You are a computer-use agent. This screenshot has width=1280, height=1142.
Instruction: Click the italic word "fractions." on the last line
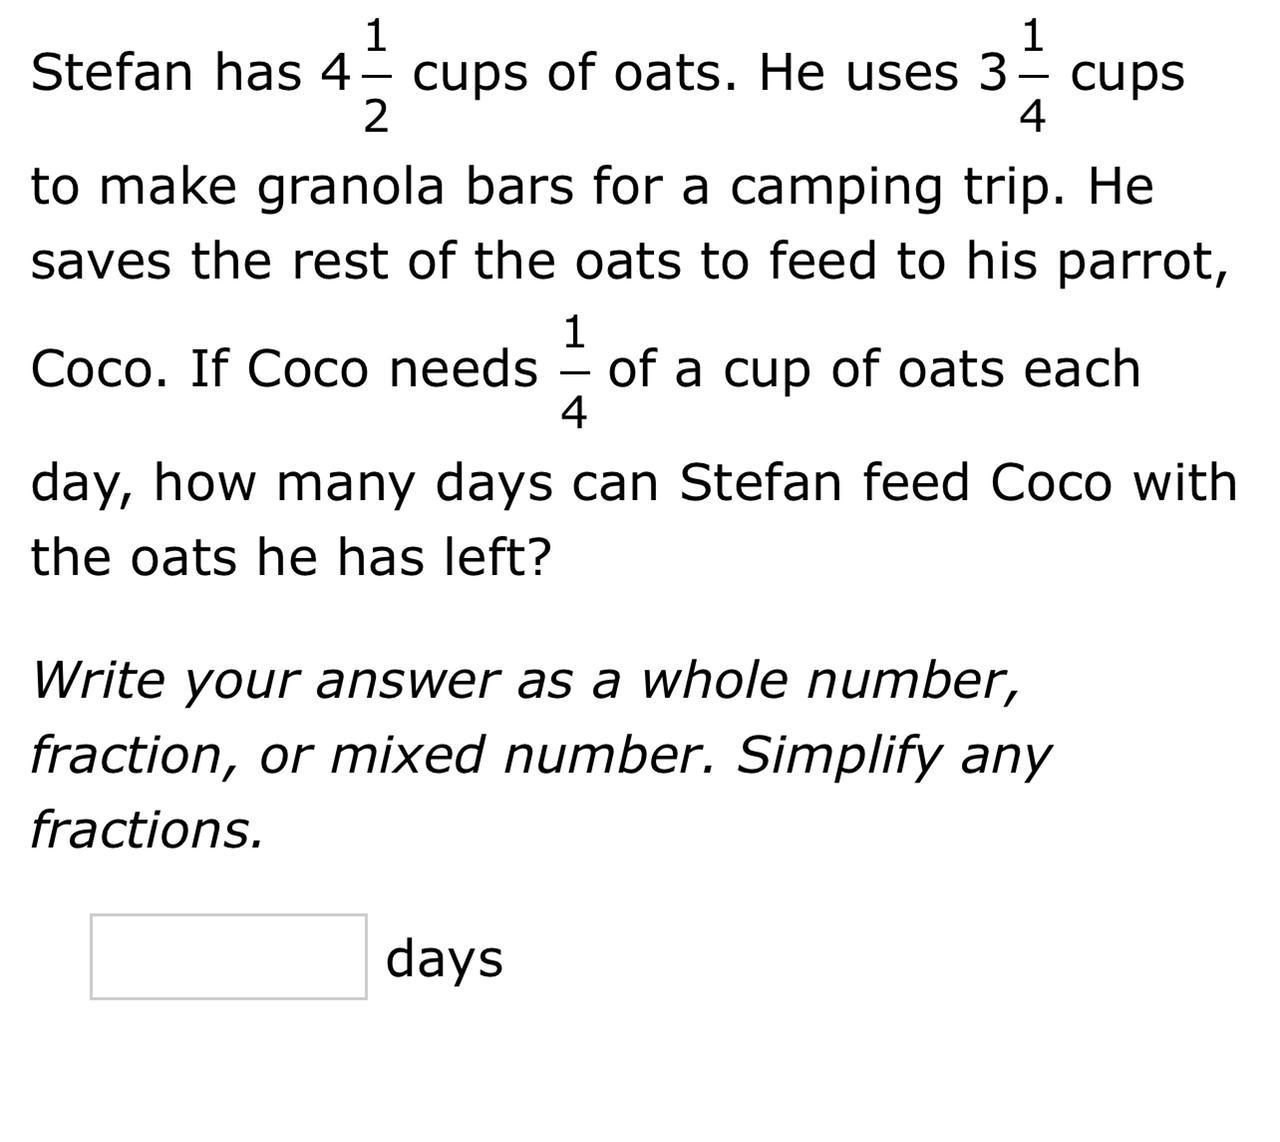point(147,829)
